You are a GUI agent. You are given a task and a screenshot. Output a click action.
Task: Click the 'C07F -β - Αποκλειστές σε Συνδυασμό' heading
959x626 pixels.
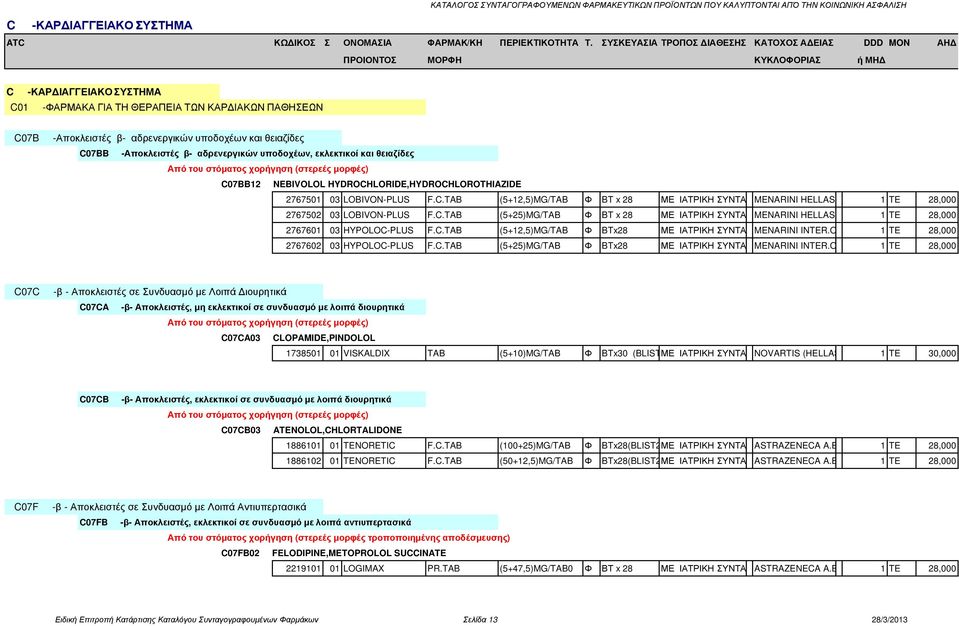[x=164, y=507]
